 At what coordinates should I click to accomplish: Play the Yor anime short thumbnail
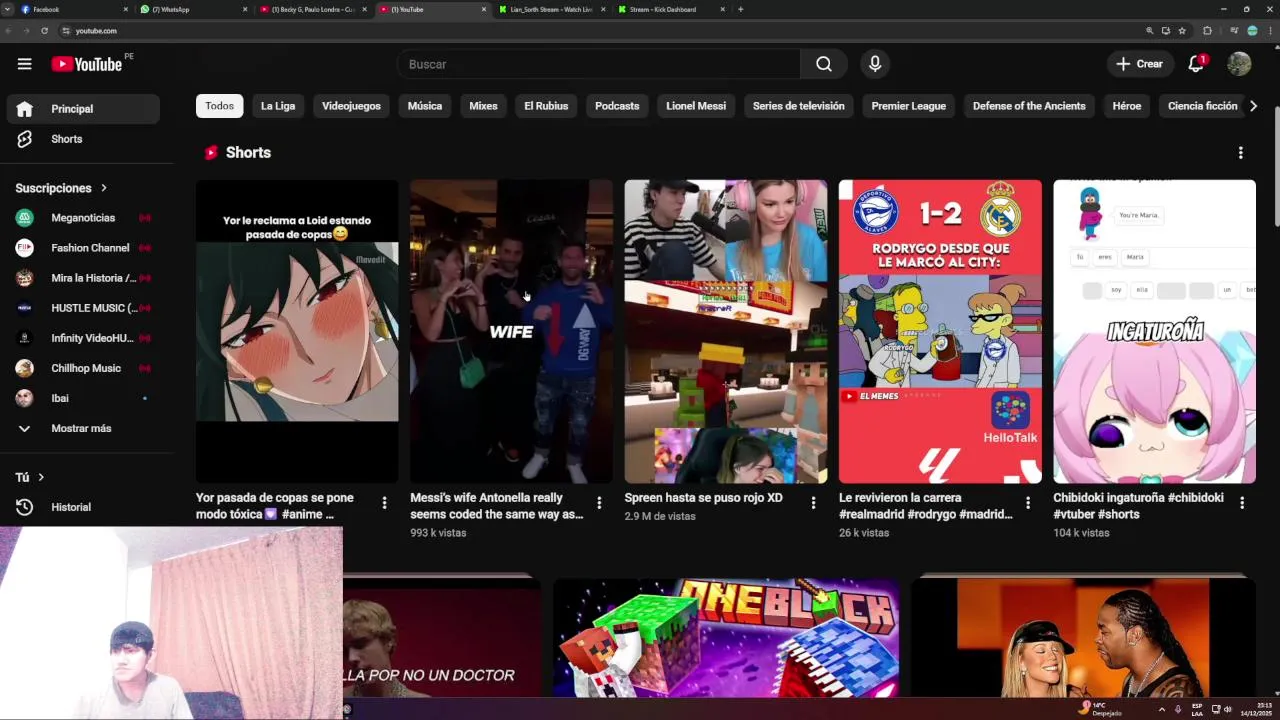297,331
